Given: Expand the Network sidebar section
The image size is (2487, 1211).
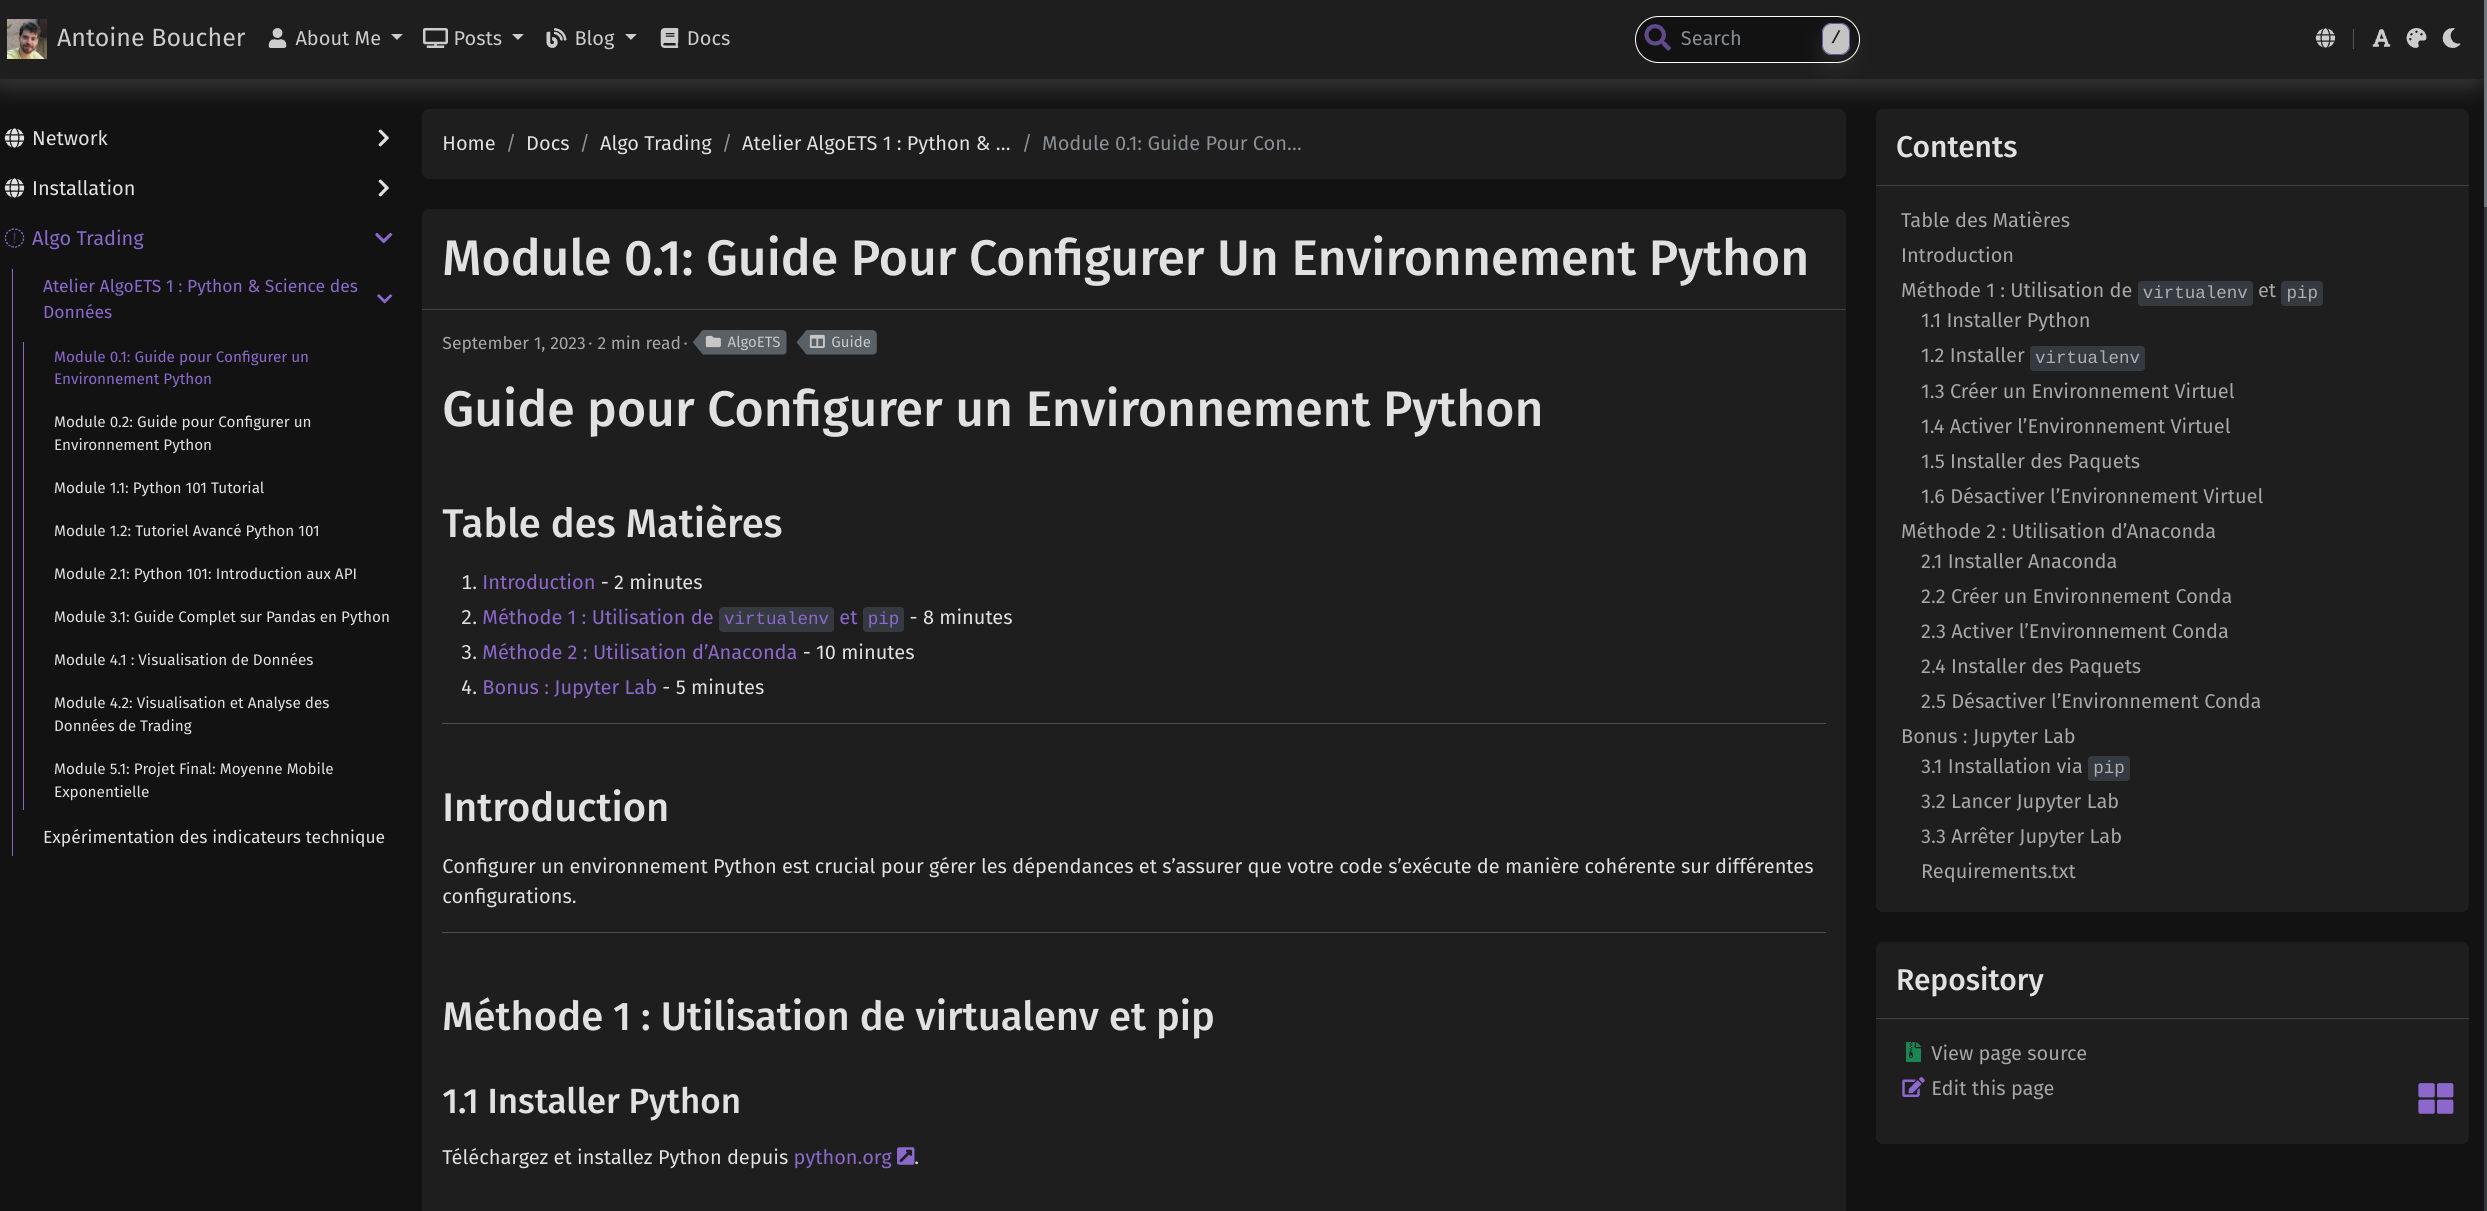Looking at the screenshot, I should click(383, 138).
